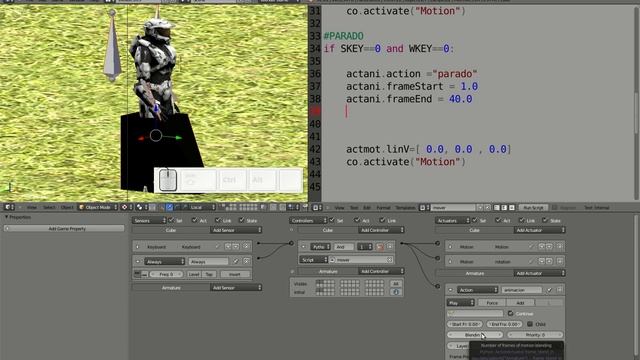Open the Script mode dropdown in Python controller
640x360 pixels.
314,260
